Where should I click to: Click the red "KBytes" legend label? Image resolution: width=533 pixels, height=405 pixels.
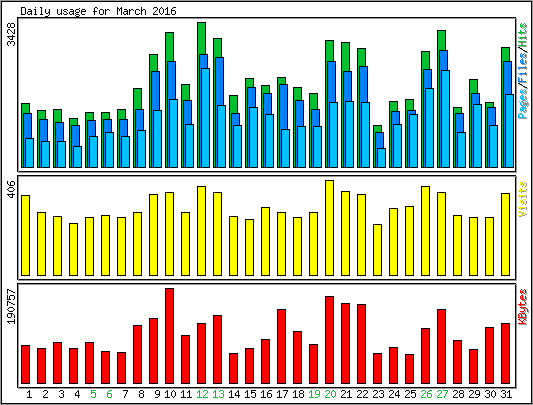(522, 306)
